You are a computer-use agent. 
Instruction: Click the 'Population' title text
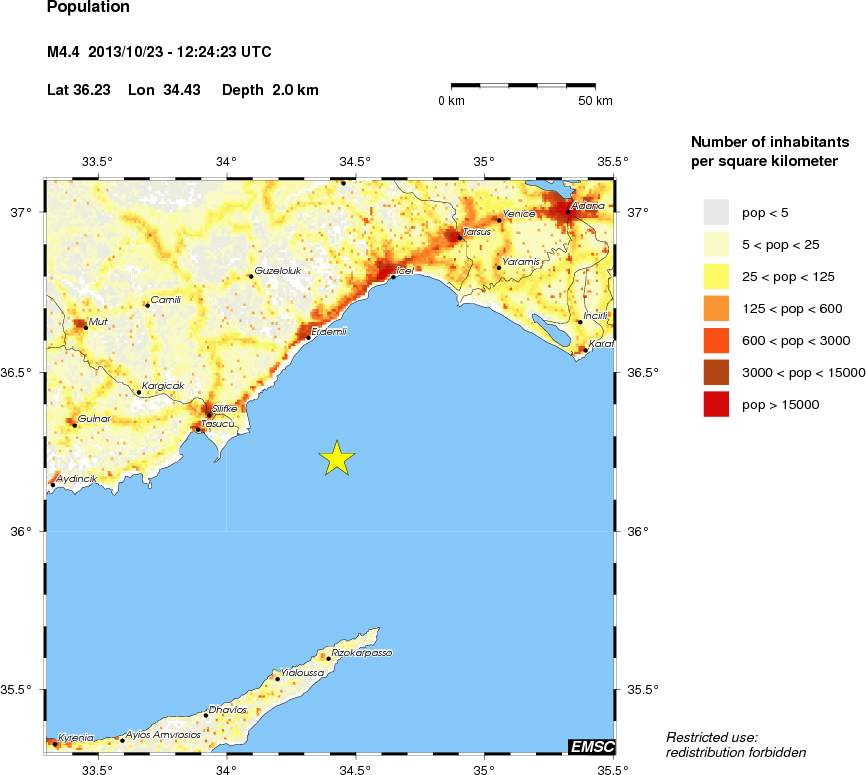tap(88, 8)
